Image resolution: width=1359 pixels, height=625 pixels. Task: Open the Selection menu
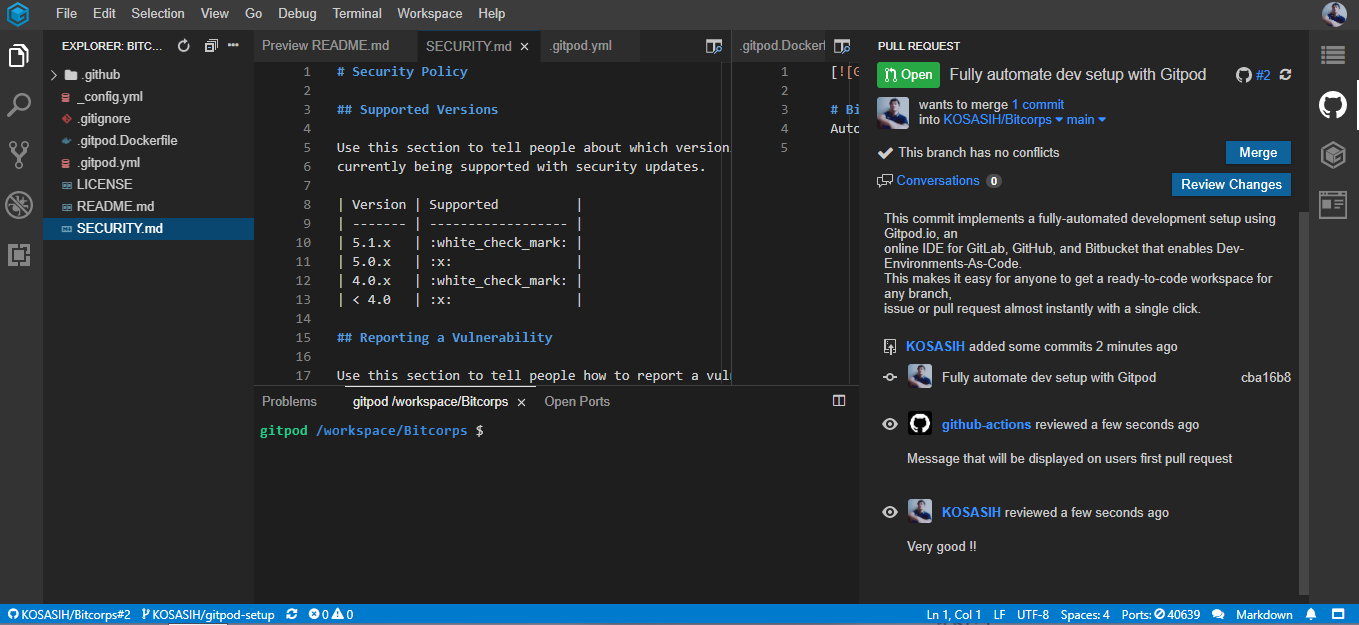pyautogui.click(x=158, y=14)
